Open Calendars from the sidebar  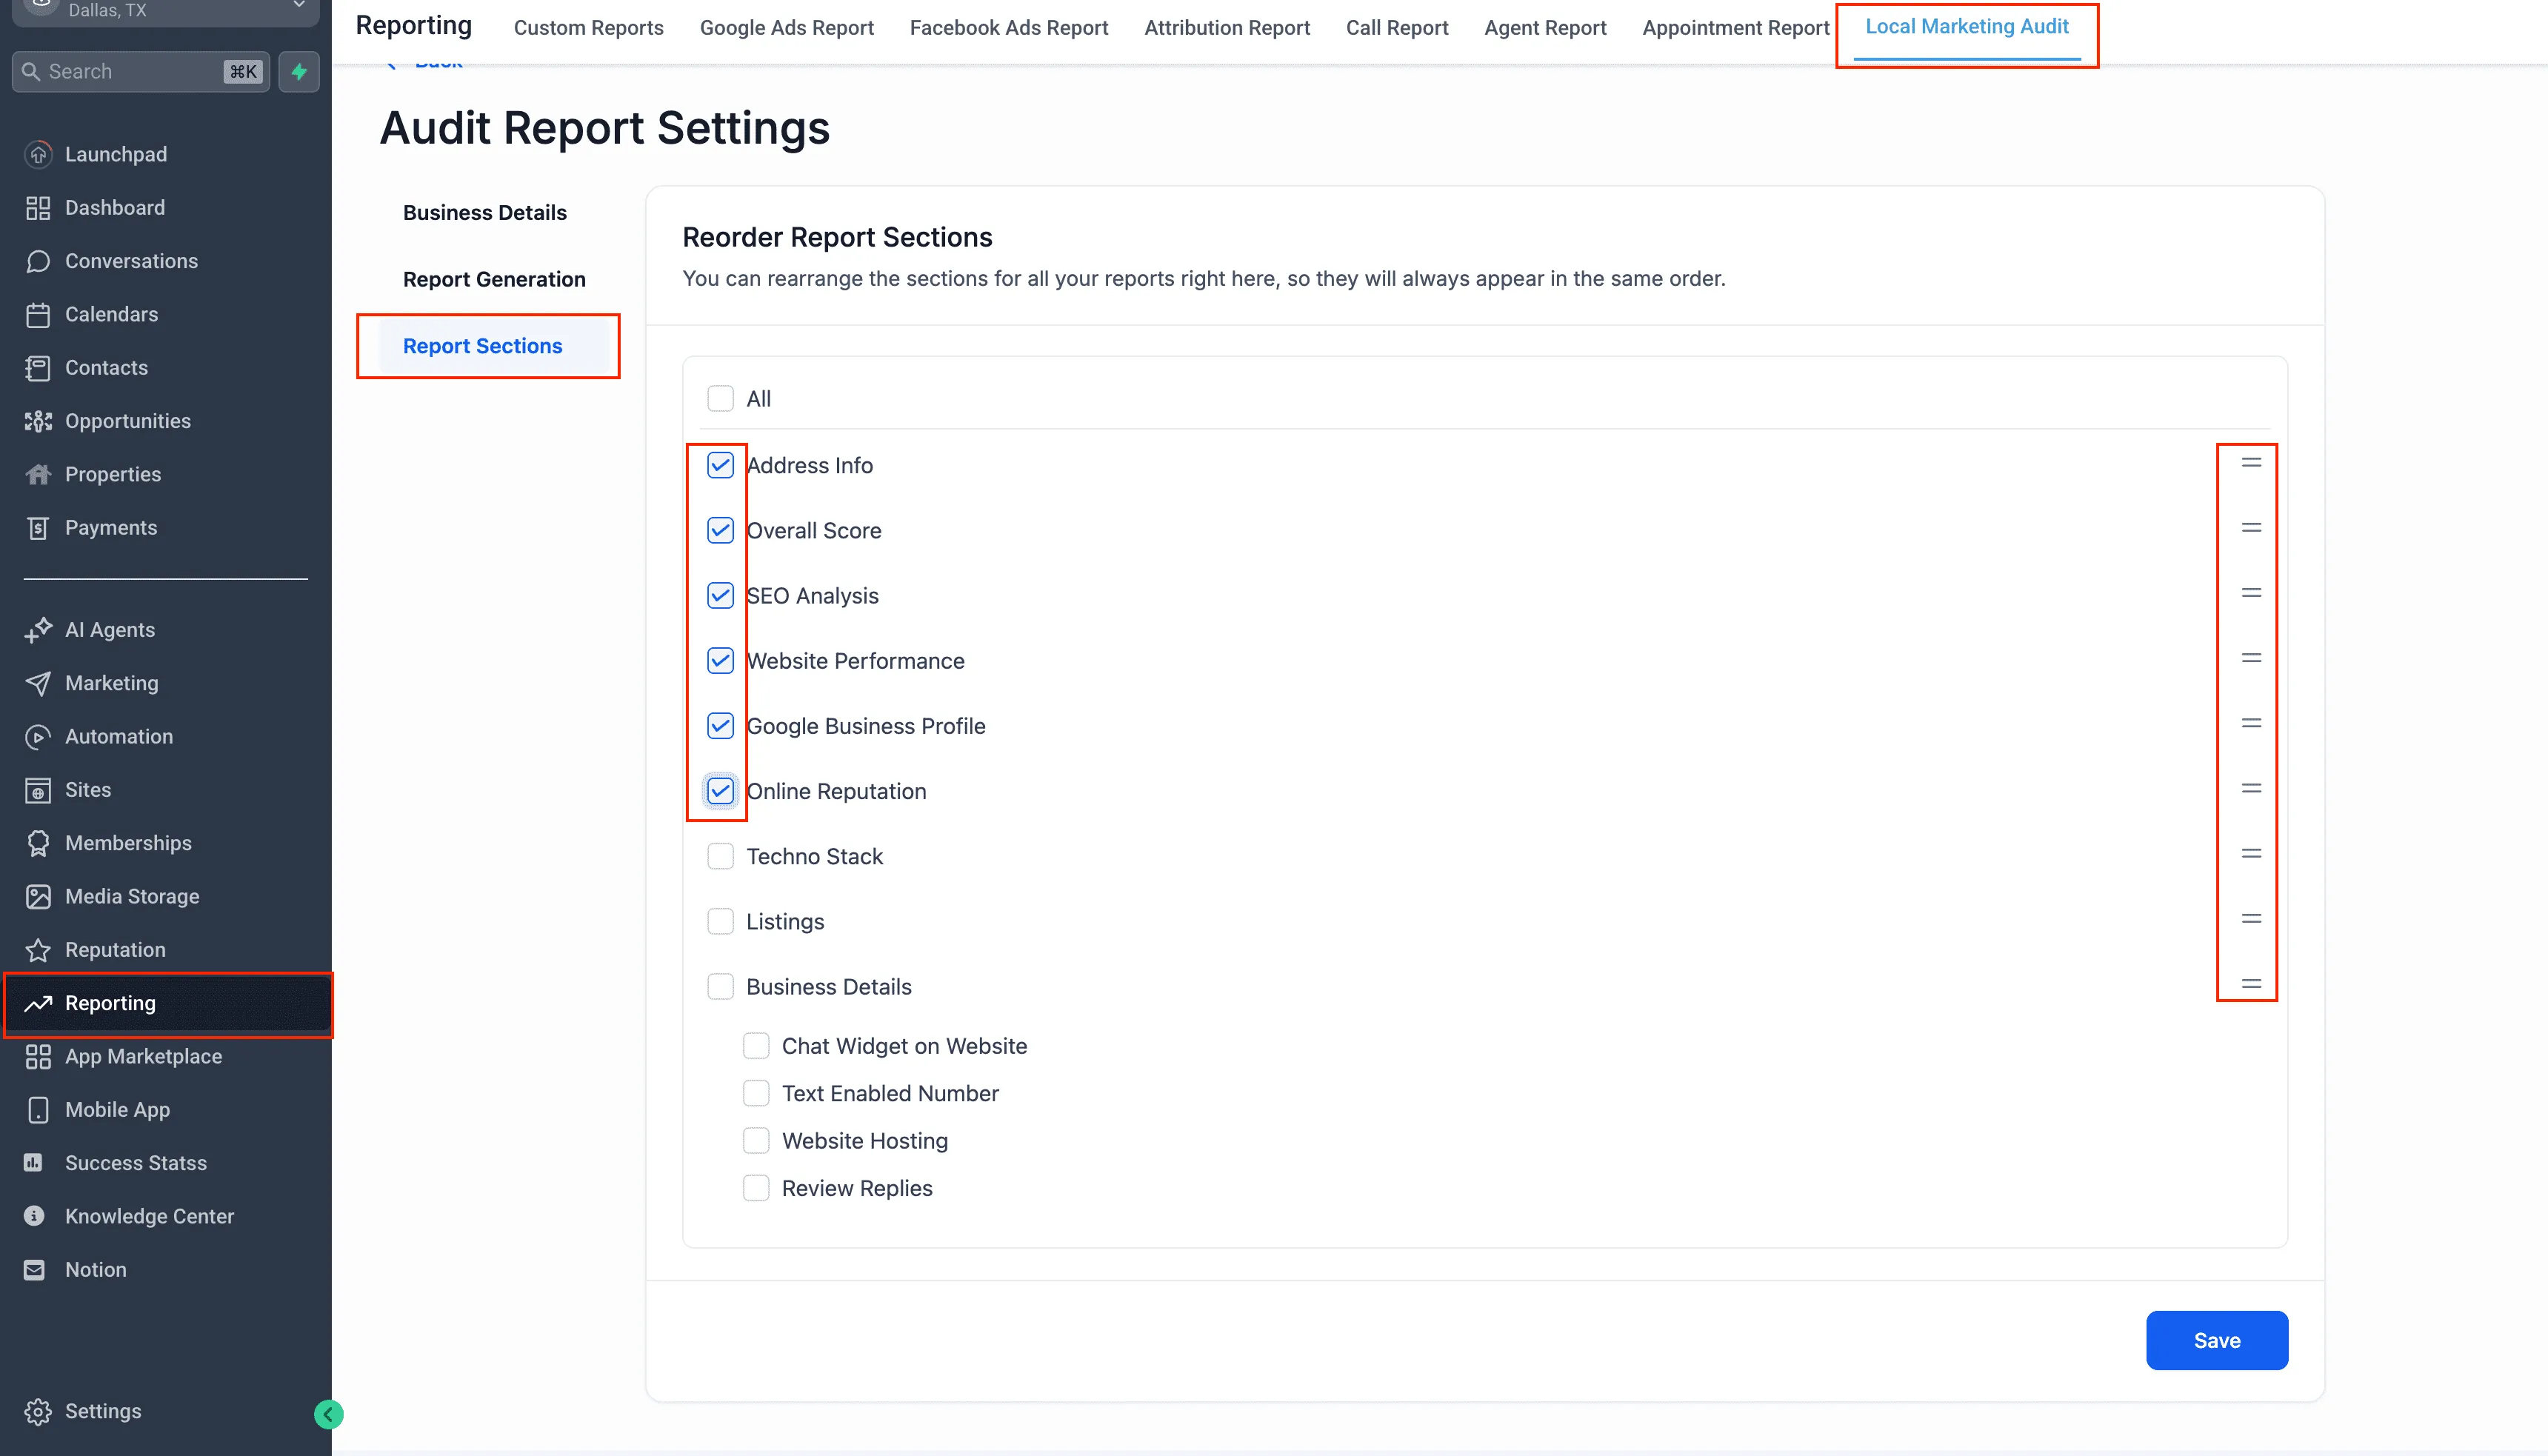pyautogui.click(x=111, y=314)
